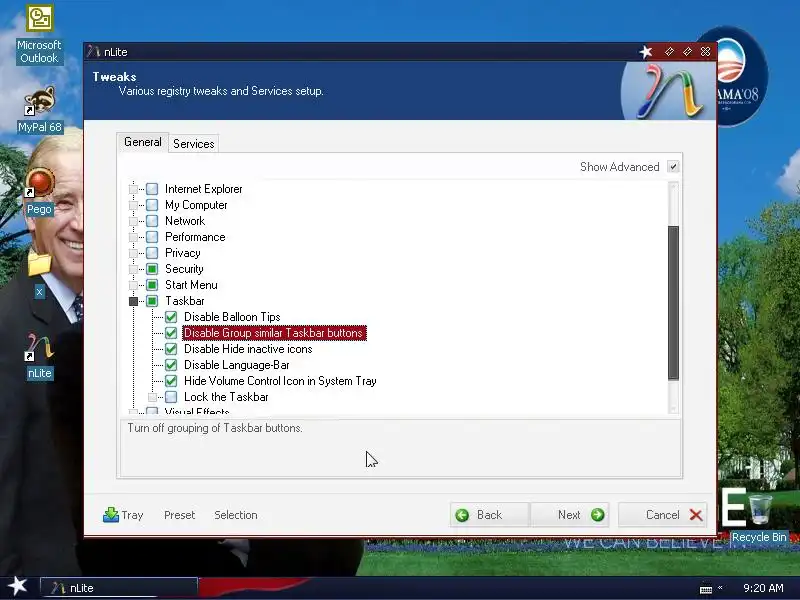The width and height of the screenshot is (800, 600).
Task: Go Back to previous step
Action: point(490,515)
